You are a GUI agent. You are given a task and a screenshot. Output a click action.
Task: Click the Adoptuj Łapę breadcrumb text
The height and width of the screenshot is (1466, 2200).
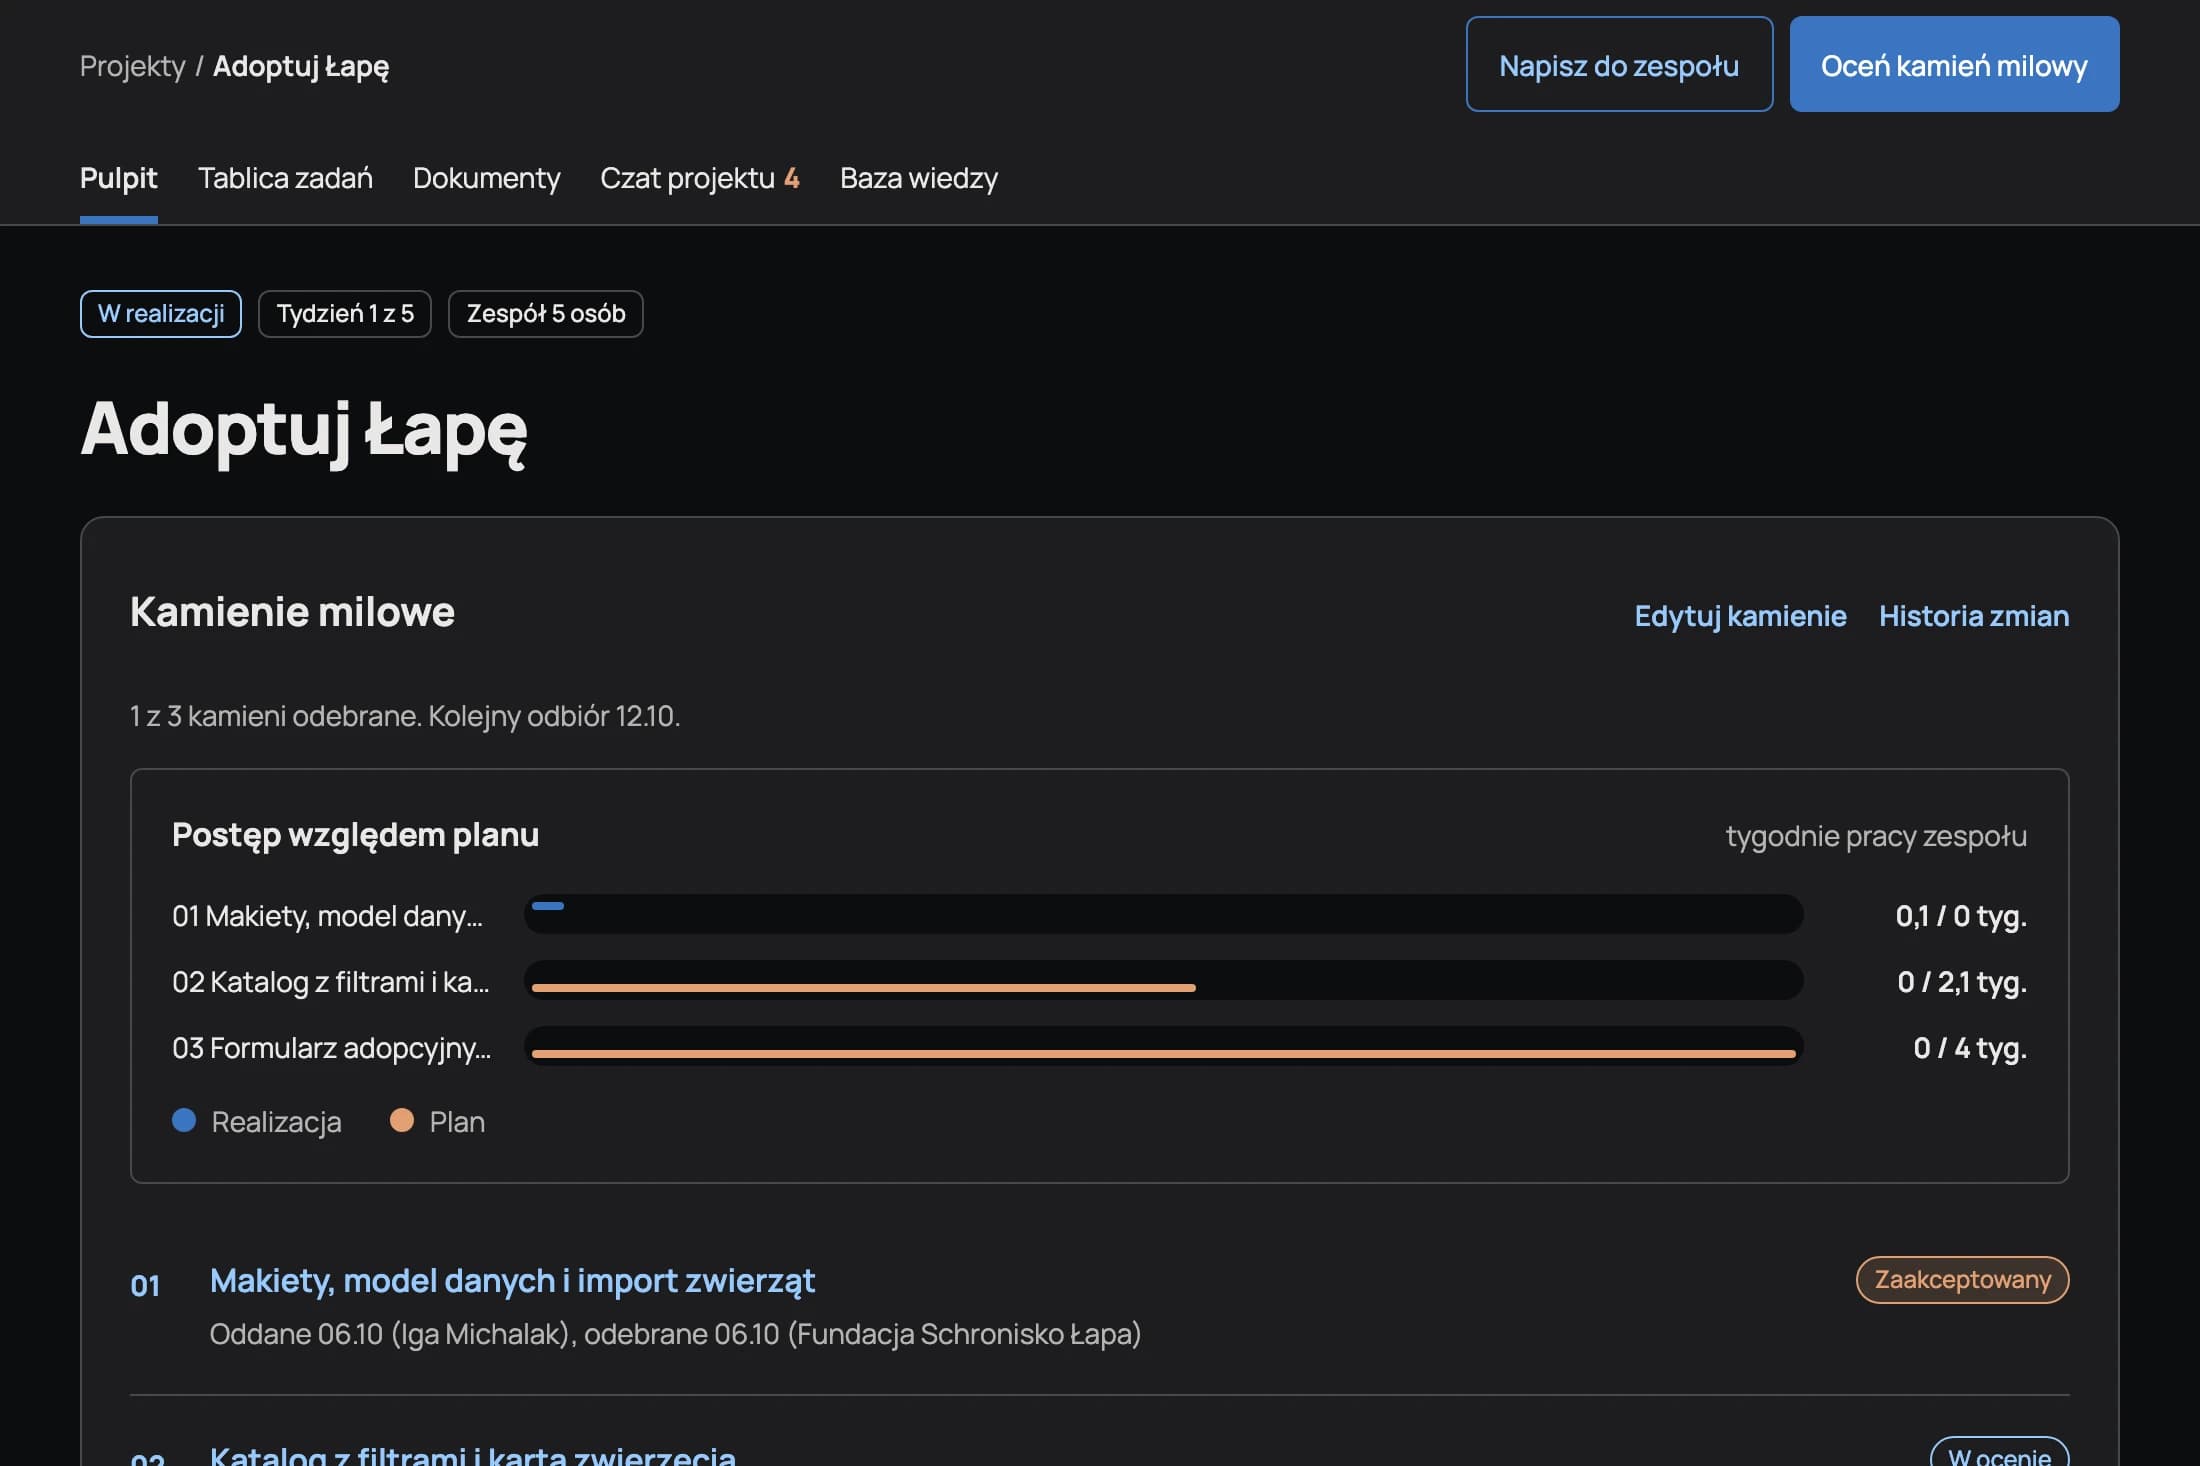click(x=301, y=66)
